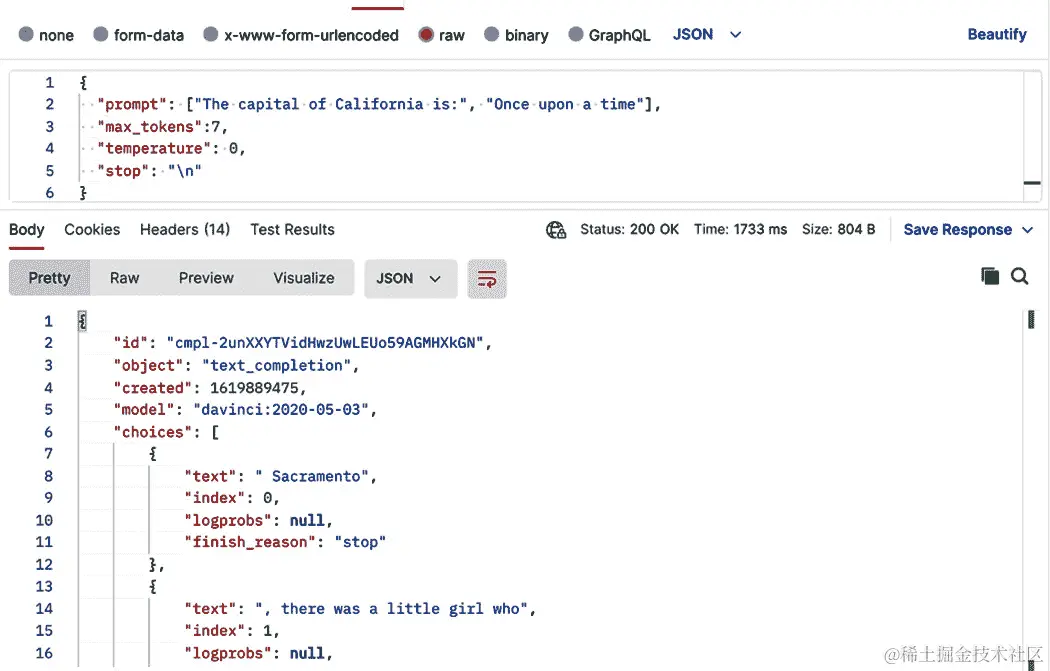Viewport: 1050px width, 671px height.
Task: Click the "there was a little girl who" text
Action: pyautogui.click(x=400, y=609)
